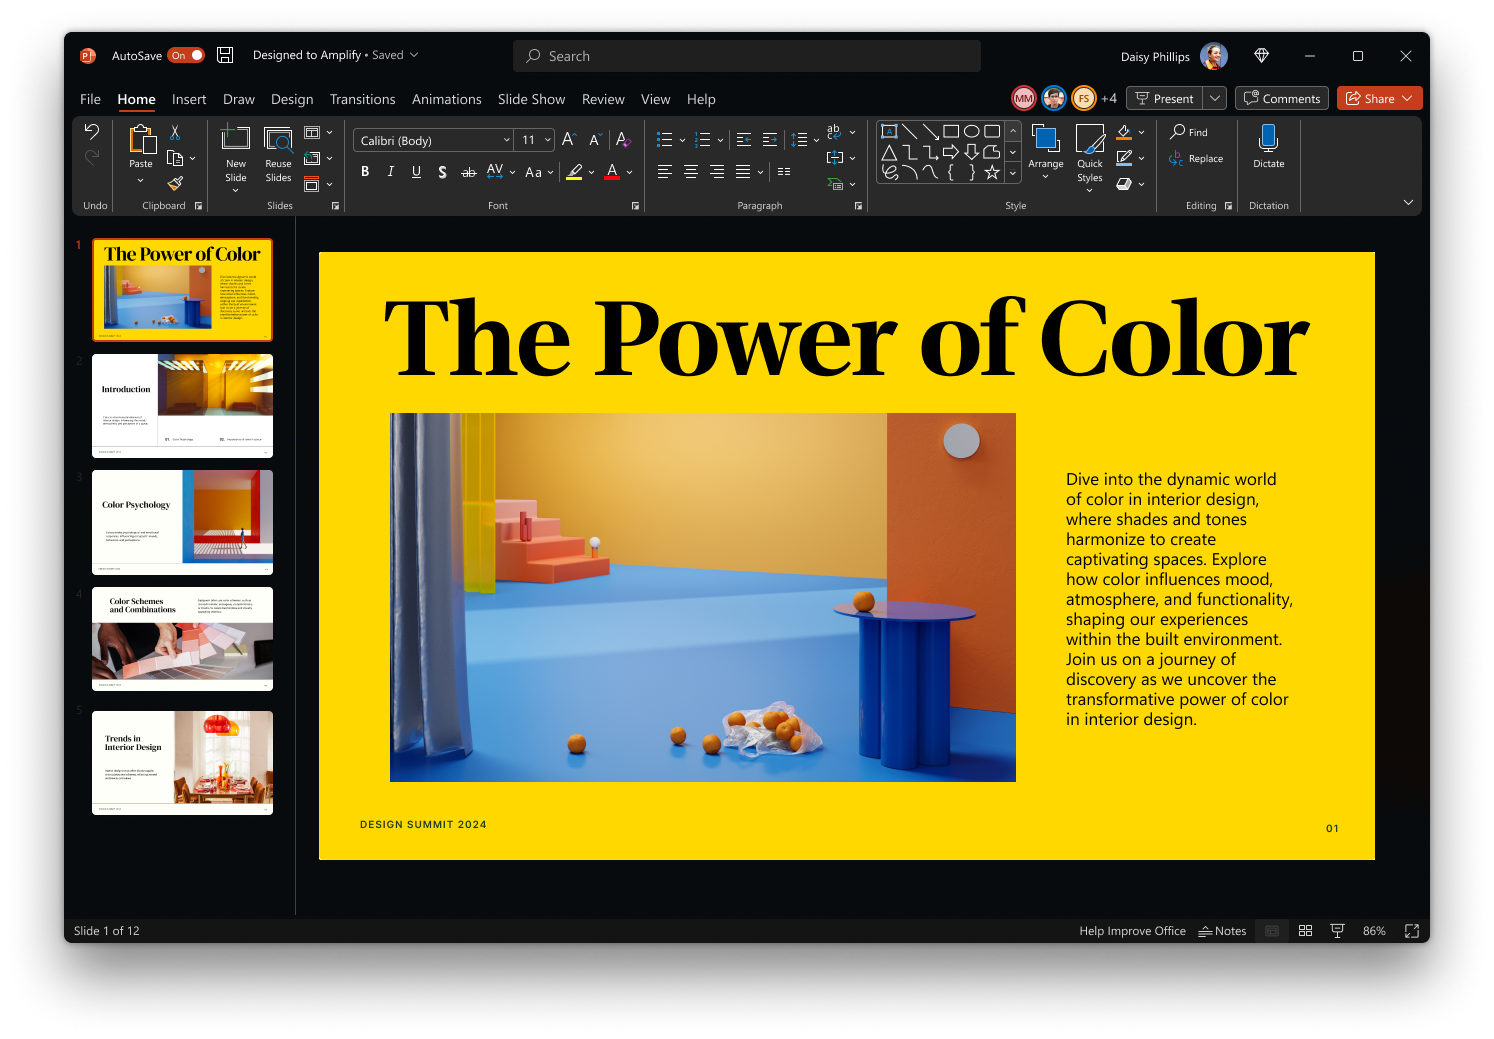Click the Undo arrow

coord(92,132)
